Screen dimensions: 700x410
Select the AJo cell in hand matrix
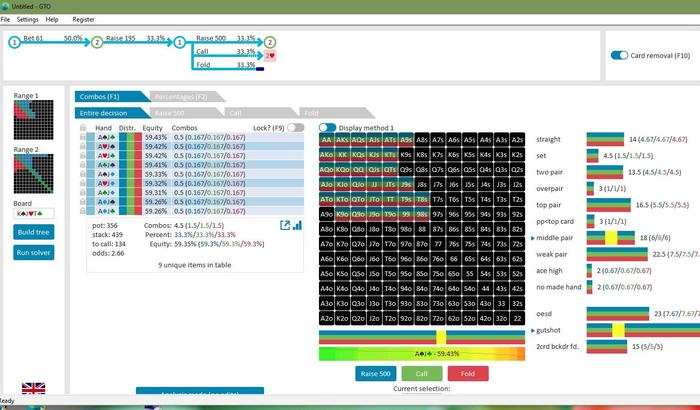tap(327, 184)
